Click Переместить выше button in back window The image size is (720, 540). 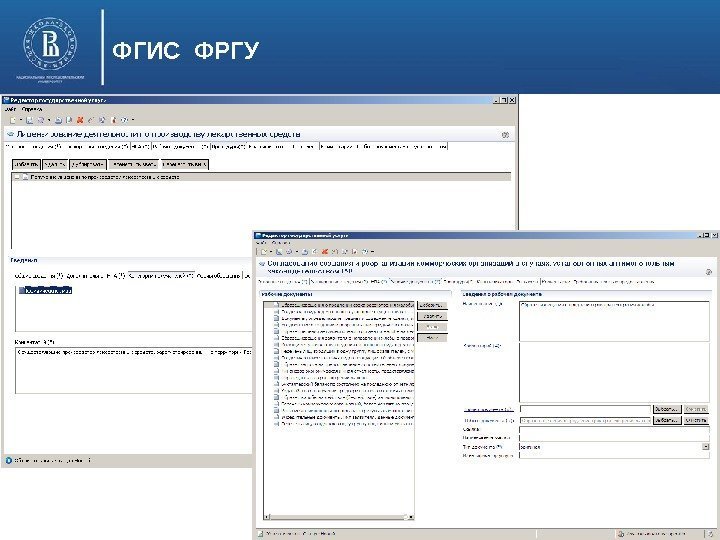tap(134, 164)
